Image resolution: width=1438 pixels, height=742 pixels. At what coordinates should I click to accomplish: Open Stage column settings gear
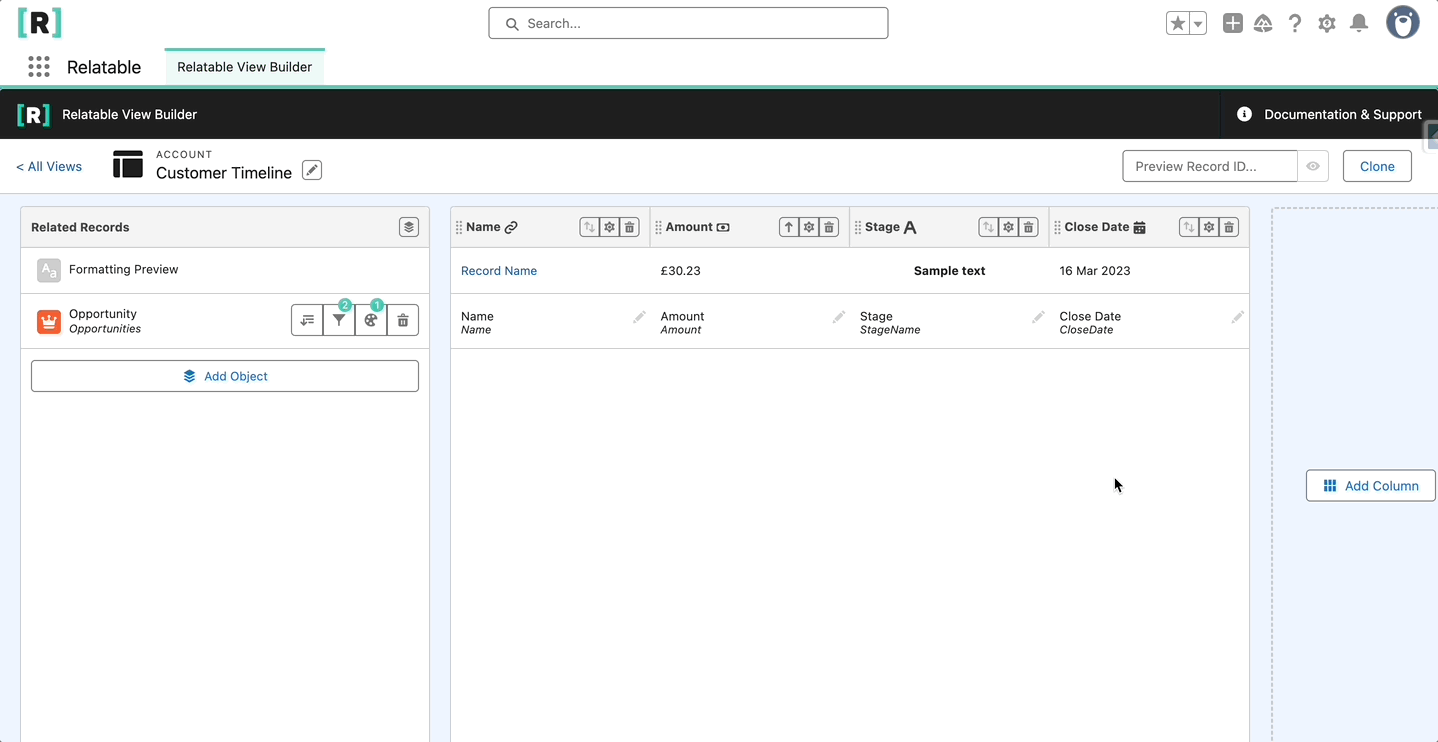(x=1008, y=227)
